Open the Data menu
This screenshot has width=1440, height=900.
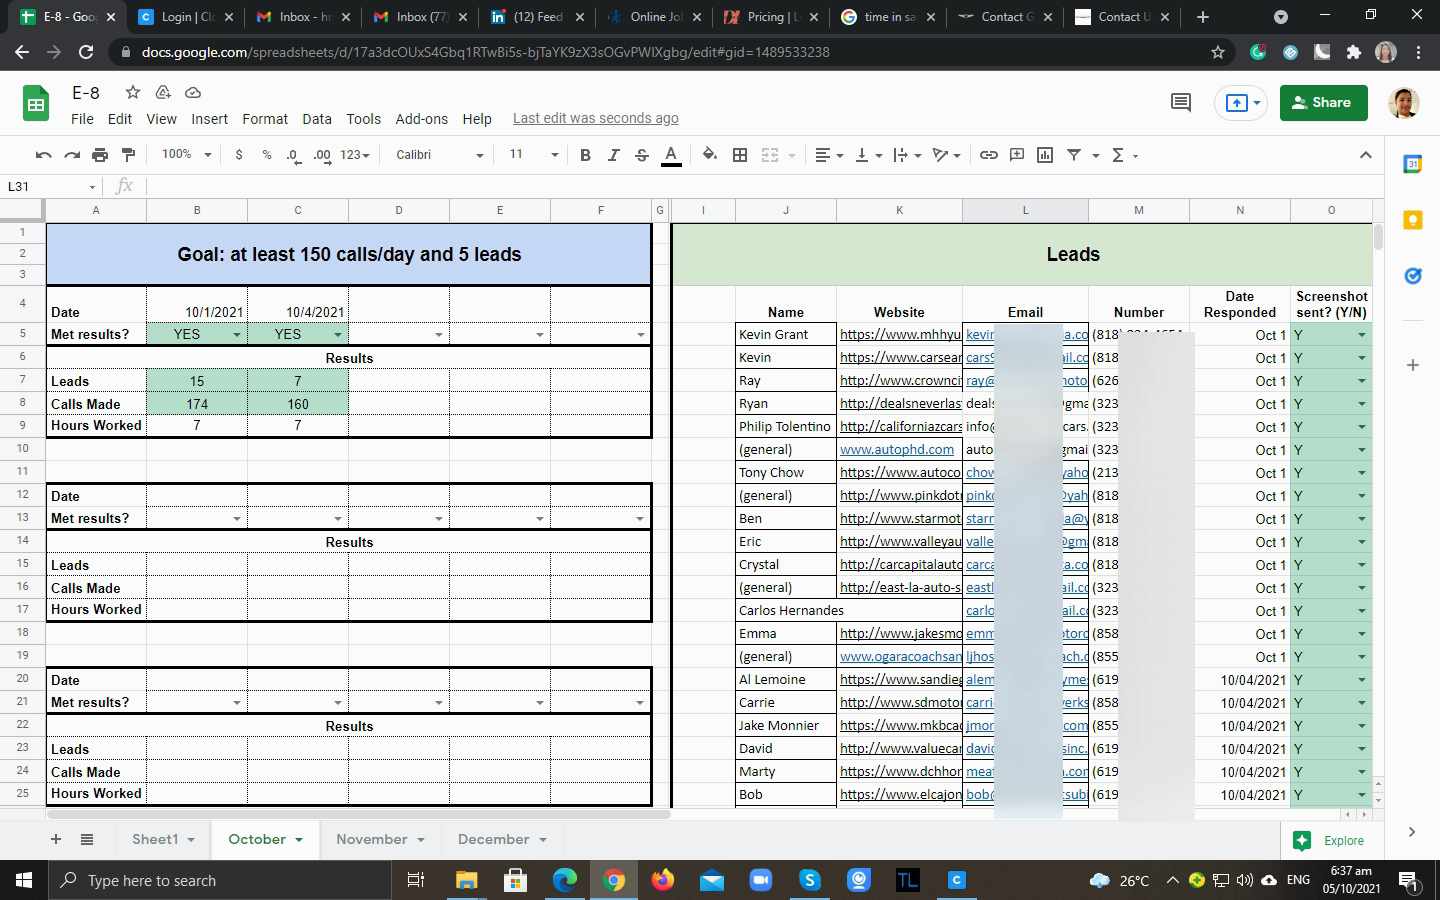[x=317, y=119]
